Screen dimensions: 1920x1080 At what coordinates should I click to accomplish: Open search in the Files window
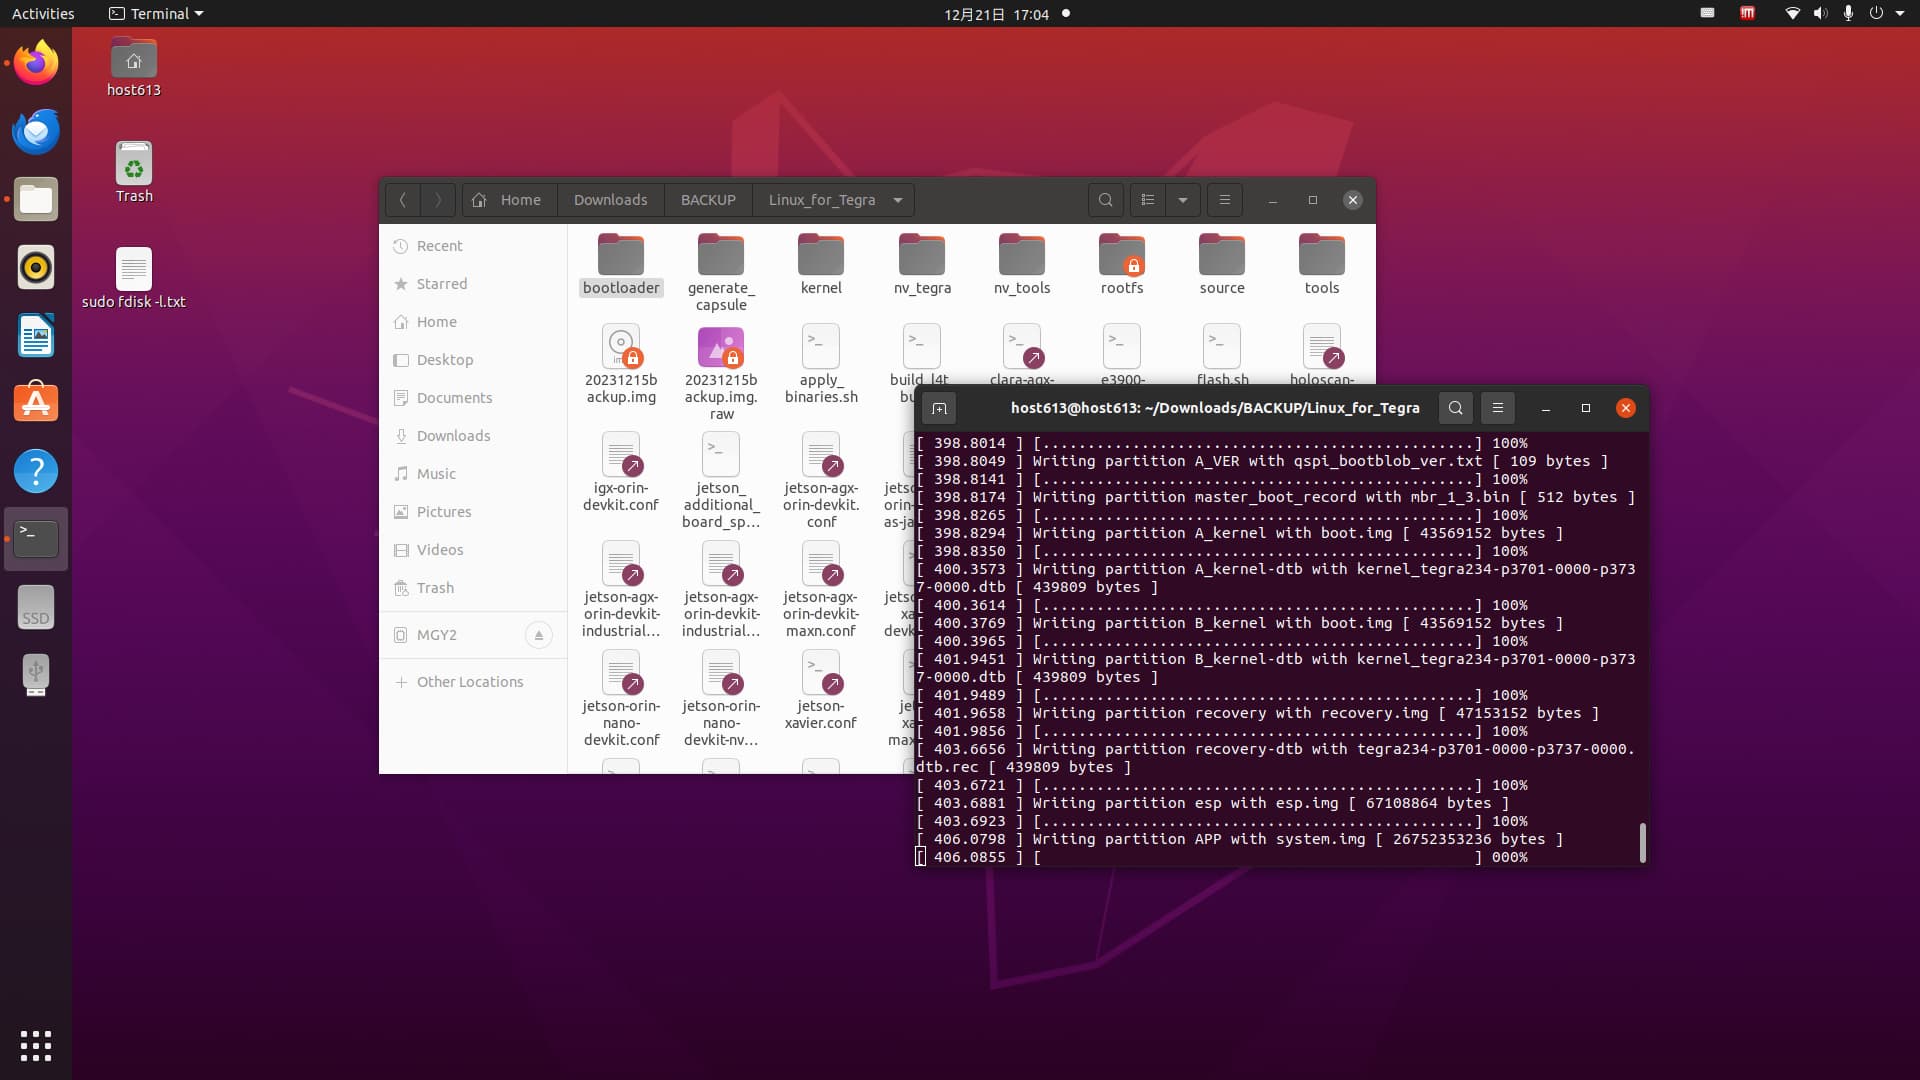tap(1105, 200)
